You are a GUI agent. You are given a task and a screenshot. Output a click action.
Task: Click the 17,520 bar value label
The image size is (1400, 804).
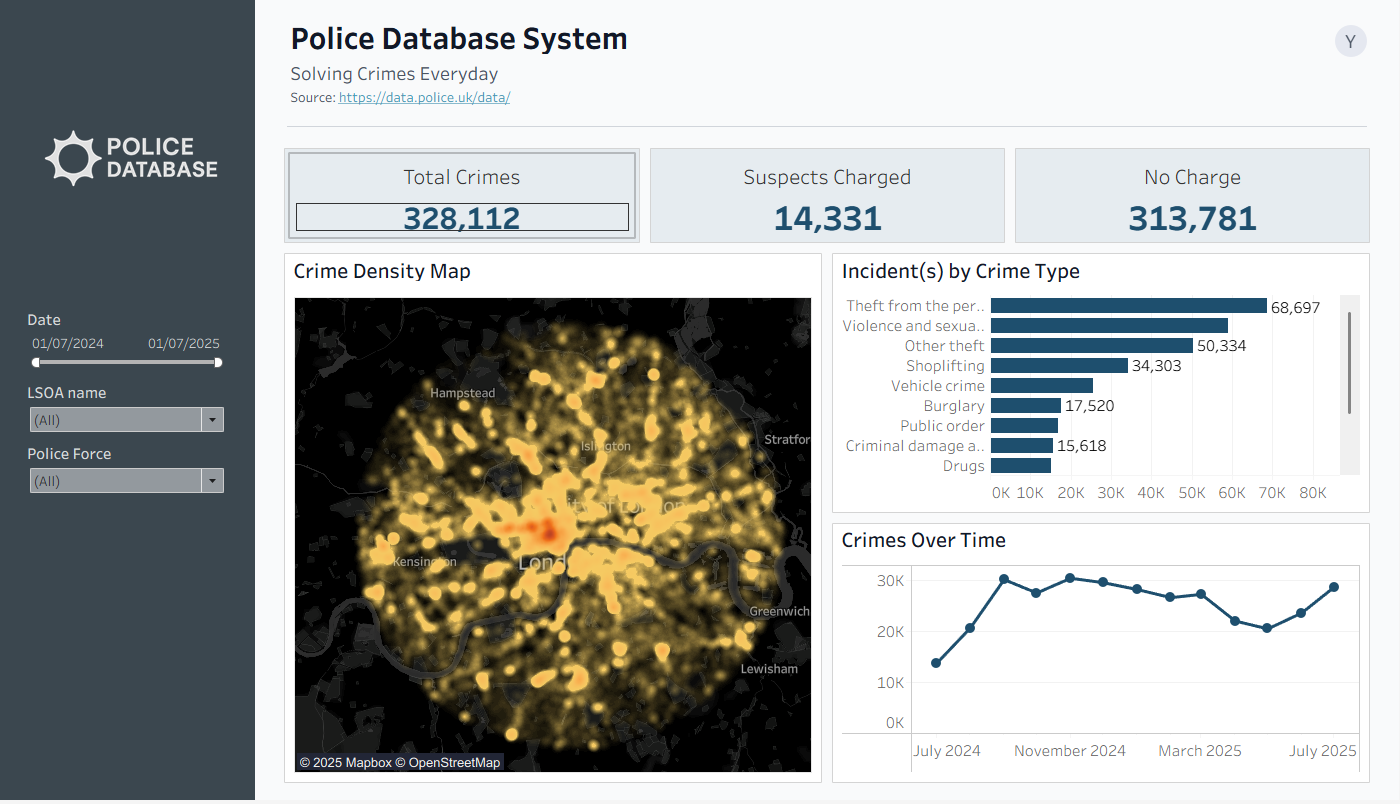[x=1090, y=406]
